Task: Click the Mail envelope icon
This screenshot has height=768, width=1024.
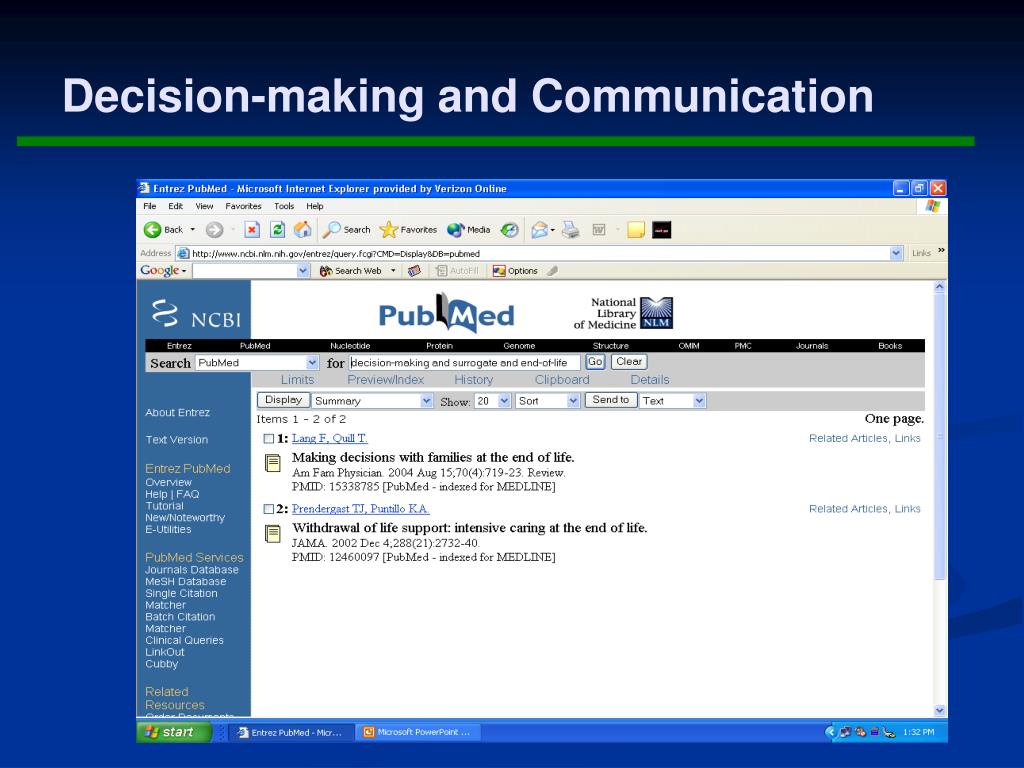Action: tap(539, 230)
